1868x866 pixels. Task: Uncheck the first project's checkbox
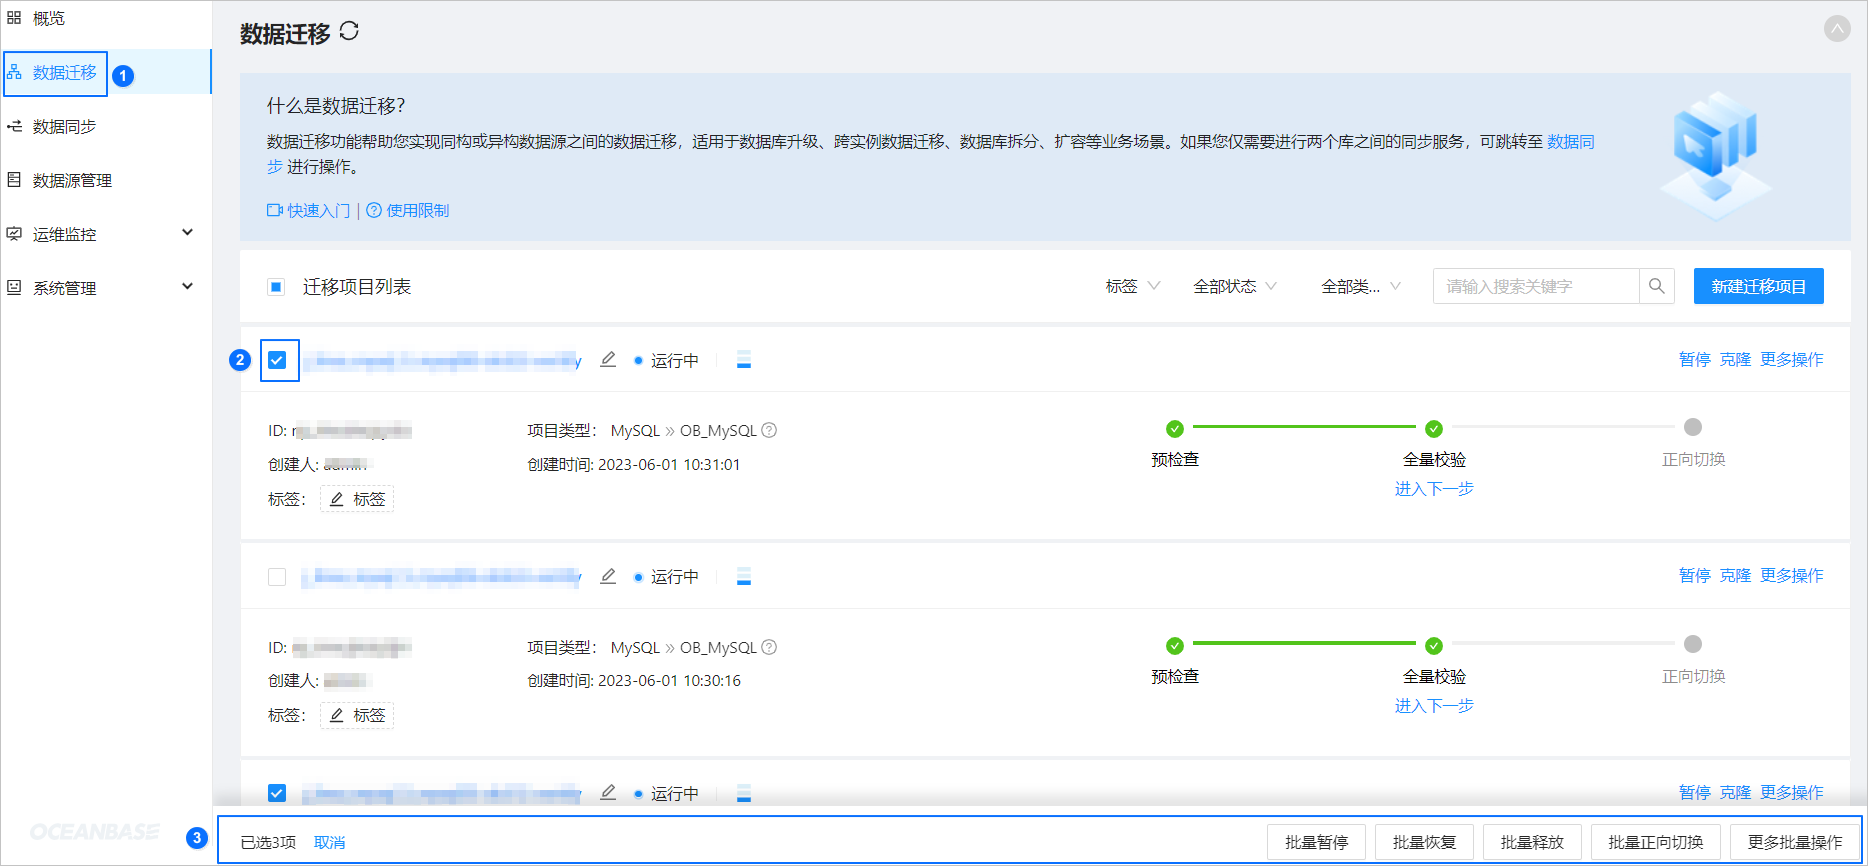click(x=277, y=360)
